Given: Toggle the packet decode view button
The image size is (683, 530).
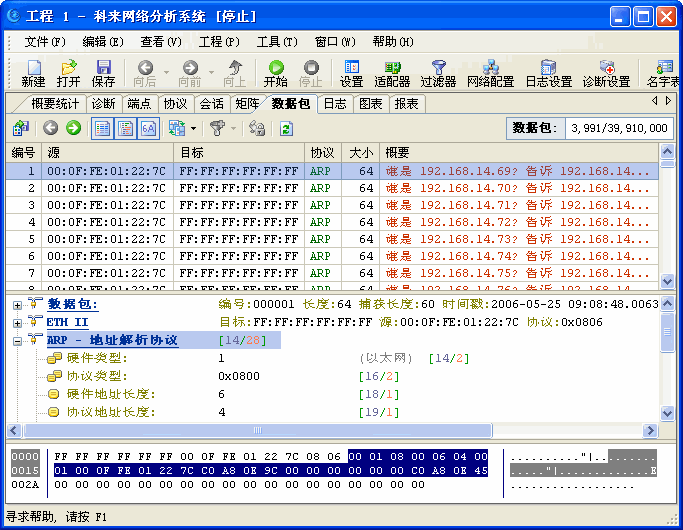Looking at the screenshot, I should click(125, 128).
